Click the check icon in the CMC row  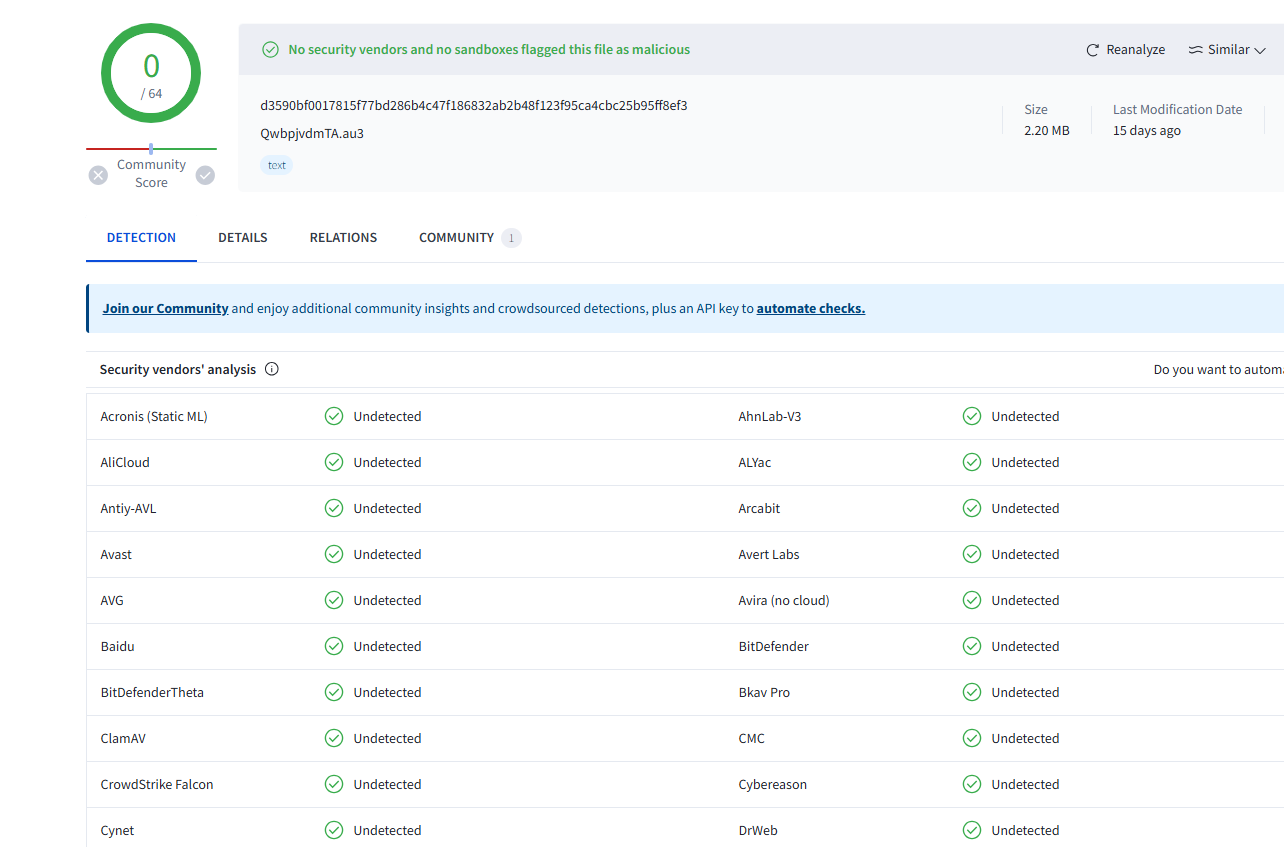(x=972, y=738)
